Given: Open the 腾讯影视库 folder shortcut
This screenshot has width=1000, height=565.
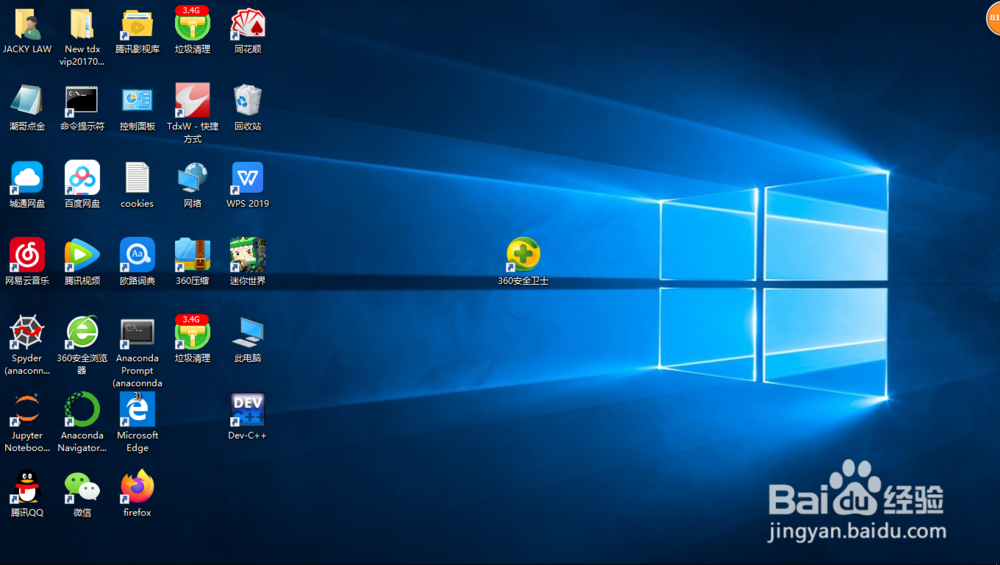Looking at the screenshot, I should (x=137, y=25).
